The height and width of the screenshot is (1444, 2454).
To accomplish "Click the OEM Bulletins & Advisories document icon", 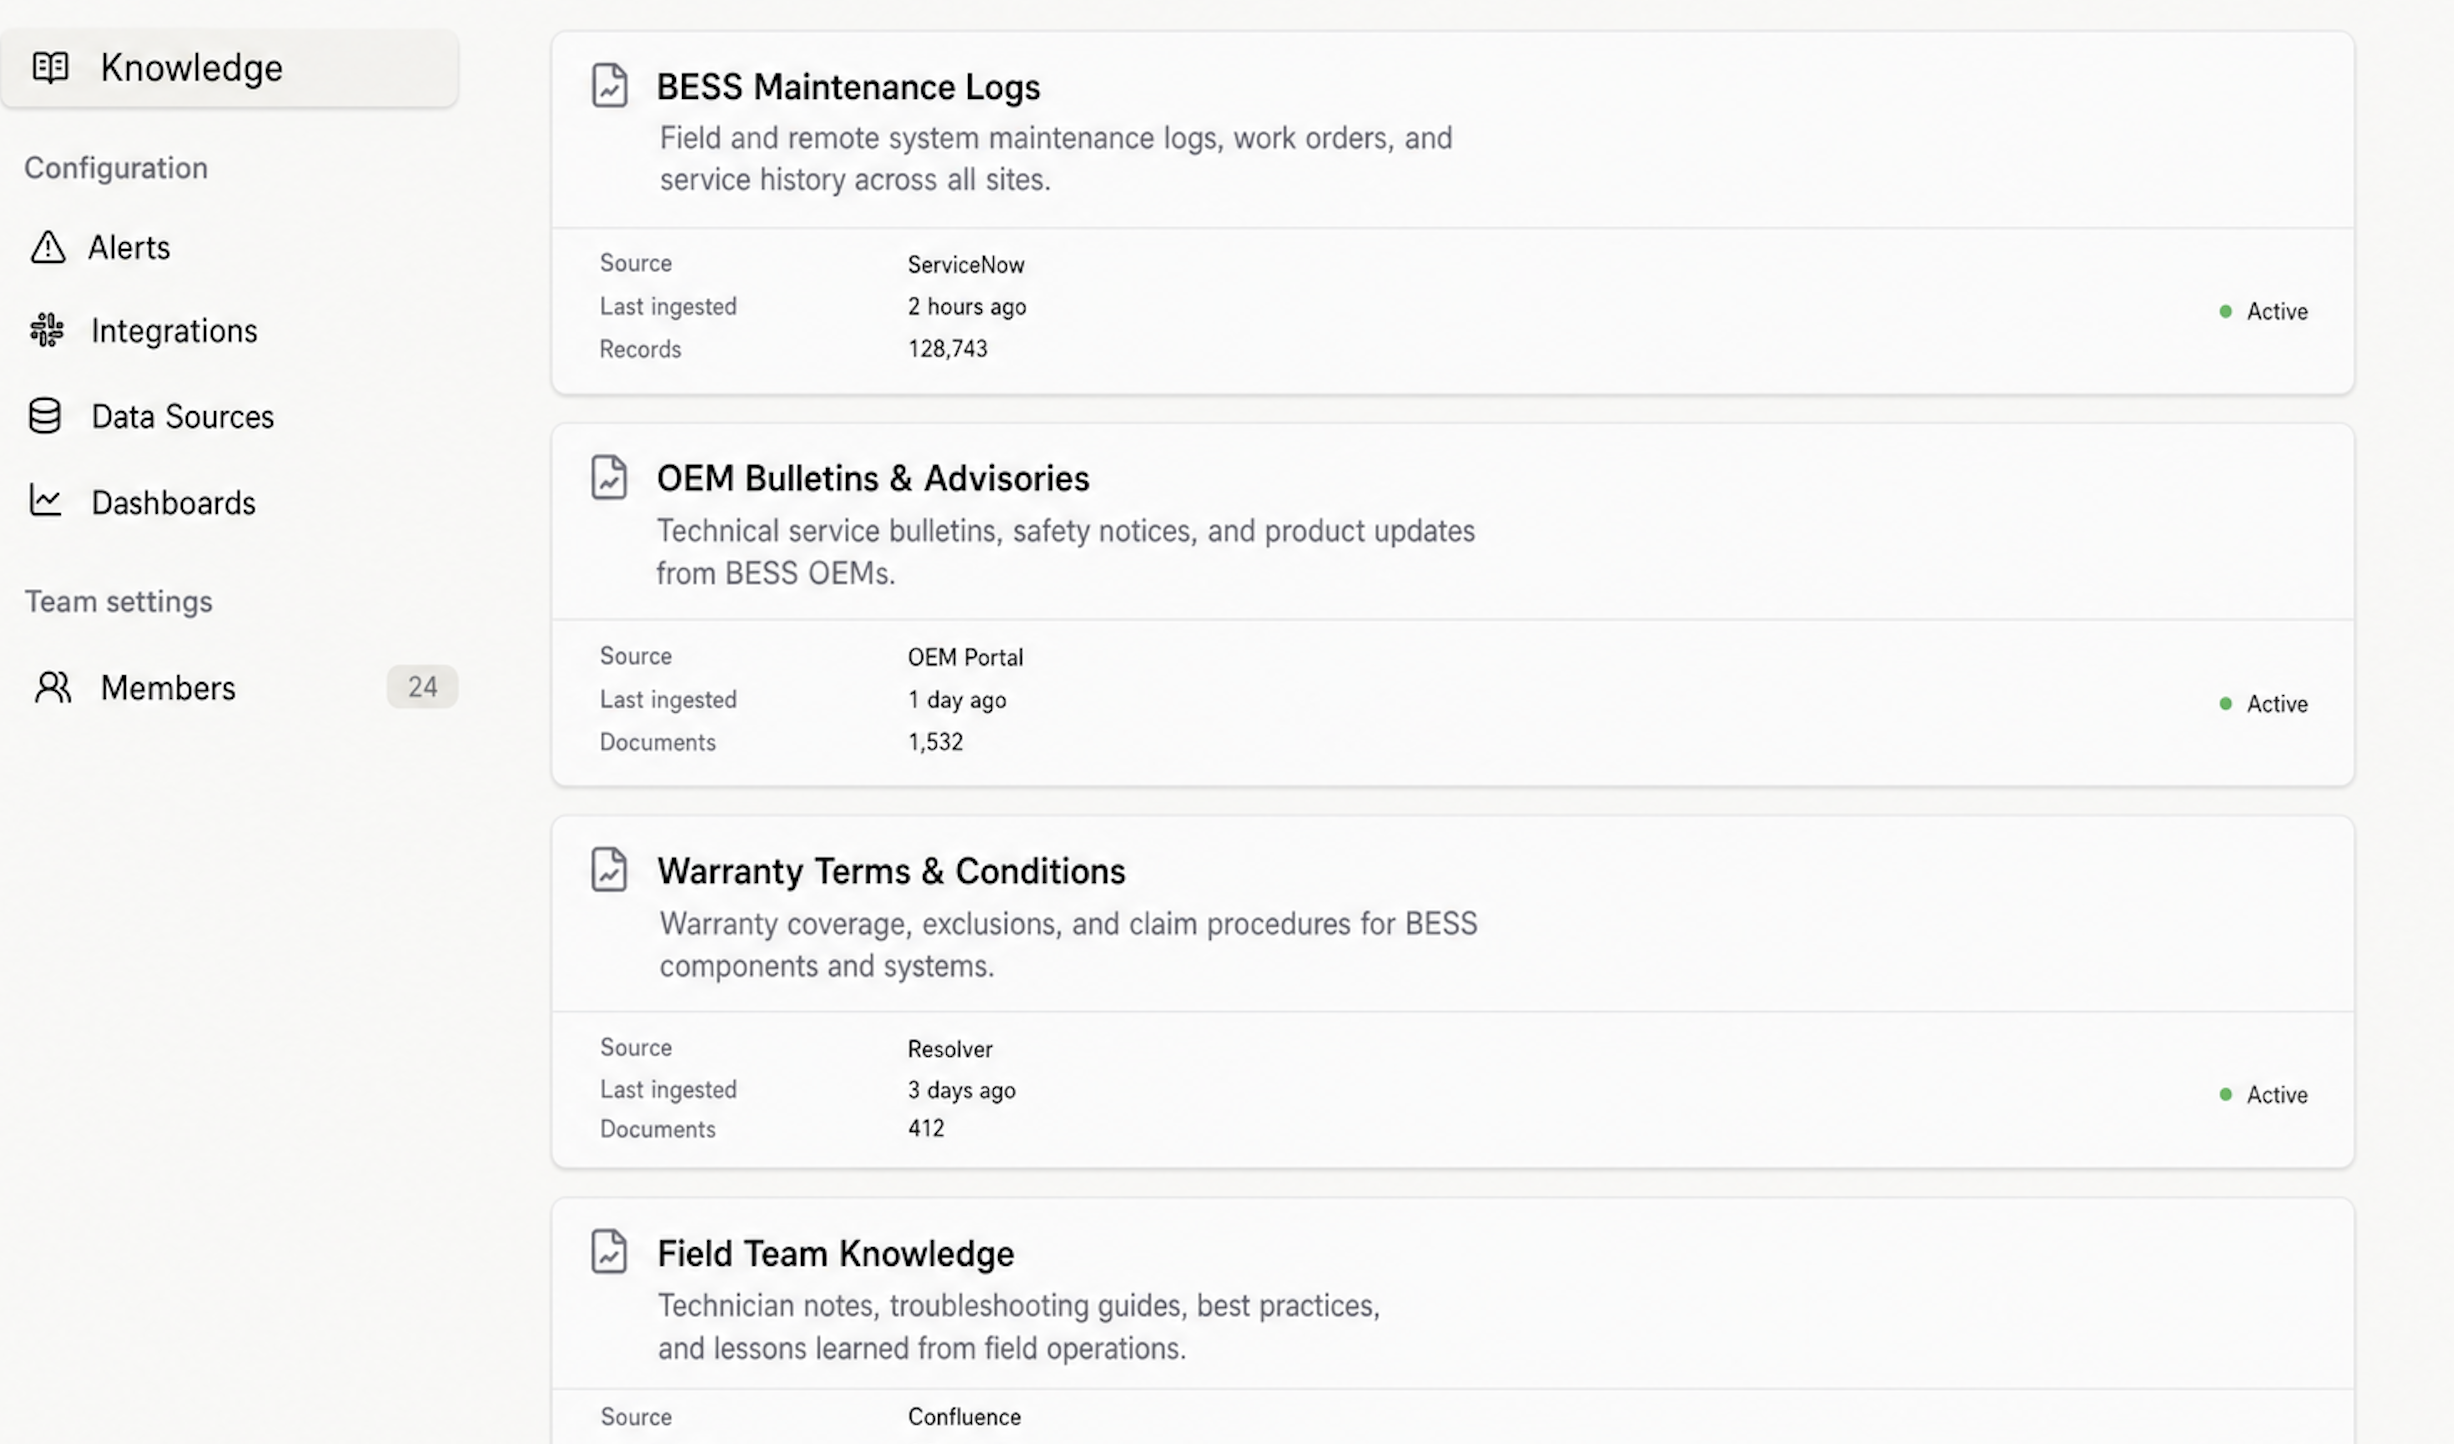I will coord(610,477).
